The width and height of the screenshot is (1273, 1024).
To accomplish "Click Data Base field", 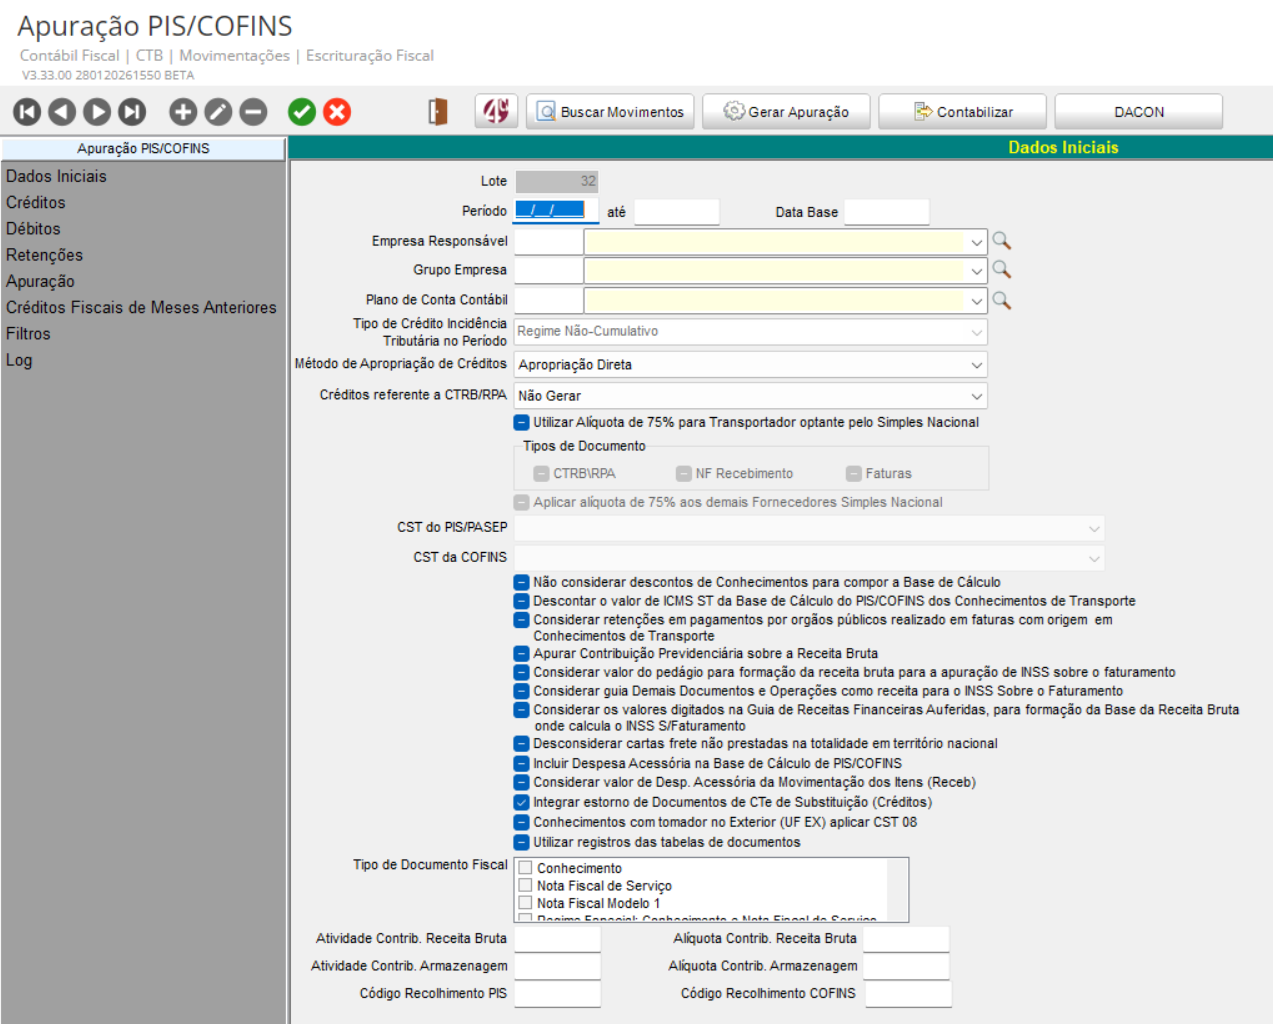I will 886,212.
